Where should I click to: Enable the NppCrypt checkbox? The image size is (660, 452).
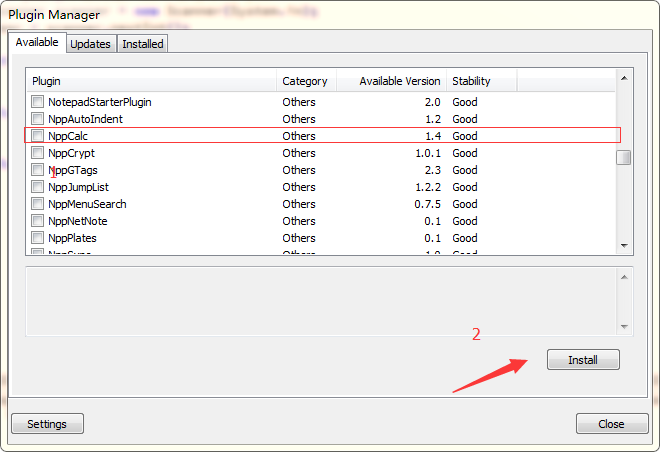(x=37, y=152)
